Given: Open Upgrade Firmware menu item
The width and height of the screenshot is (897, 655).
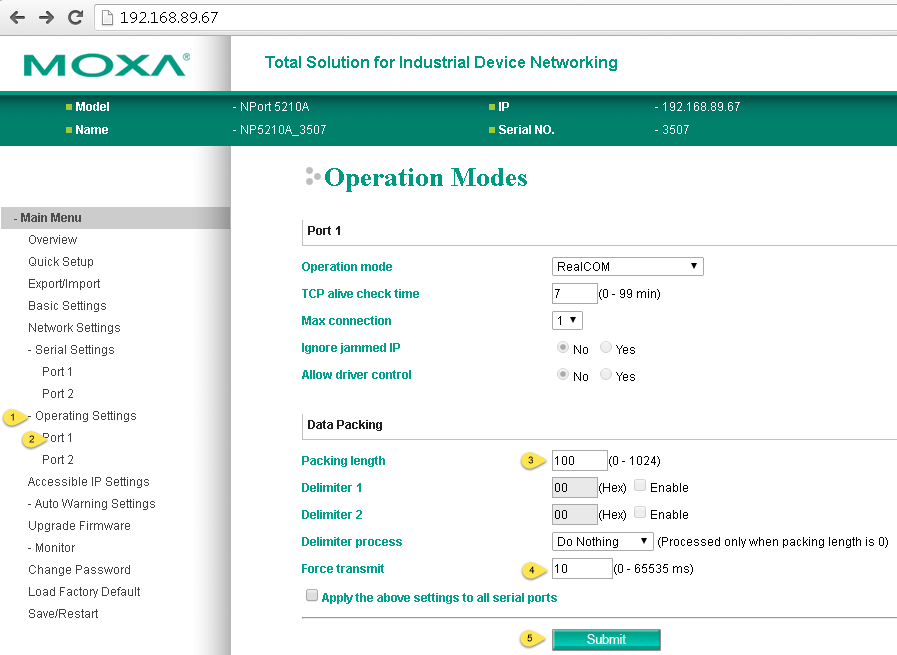Looking at the screenshot, I should click(80, 526).
